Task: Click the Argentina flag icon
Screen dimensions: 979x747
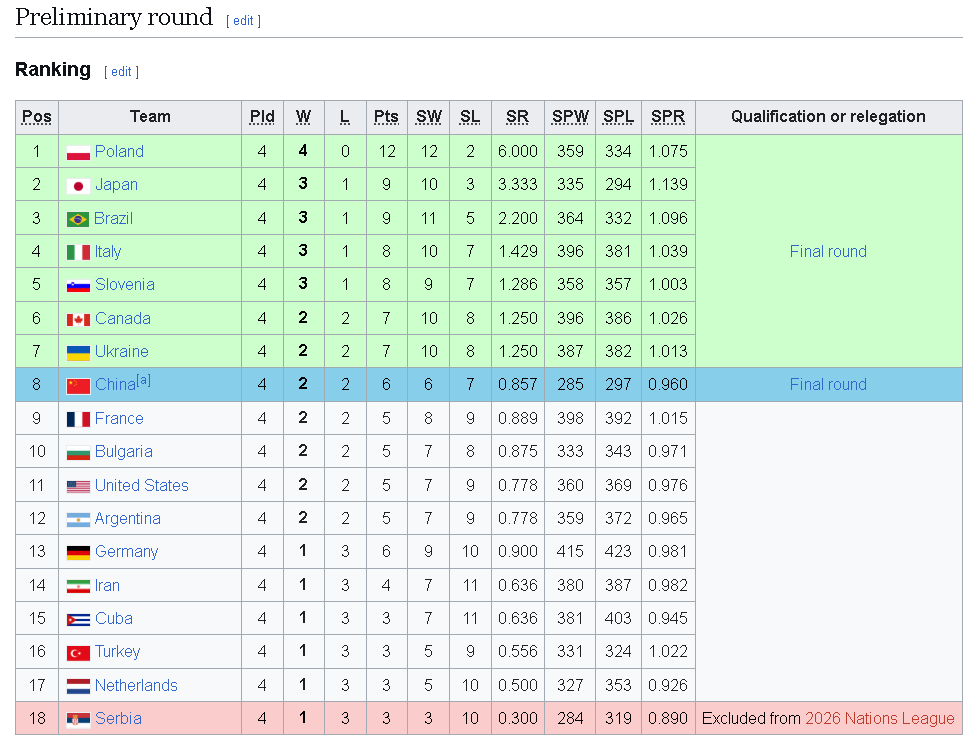Action: tap(78, 520)
